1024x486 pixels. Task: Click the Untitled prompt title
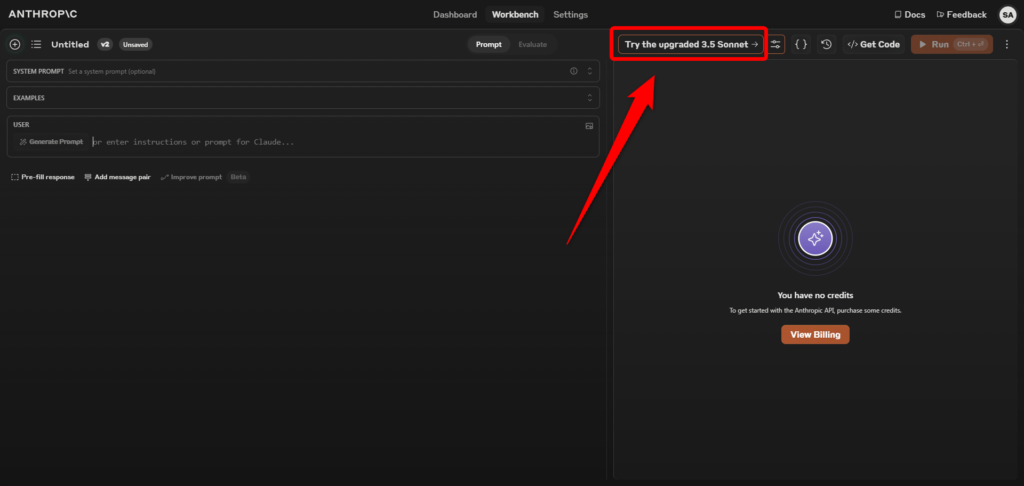(70, 44)
